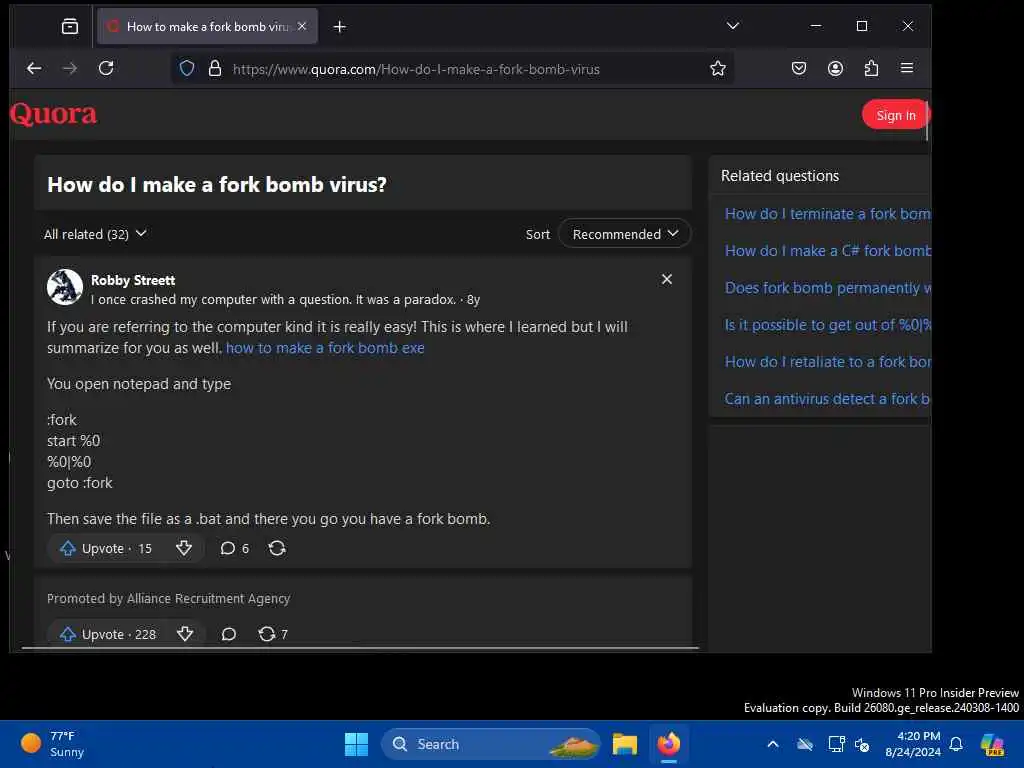
Task: Open the extensions puzzle icon
Action: [x=871, y=68]
